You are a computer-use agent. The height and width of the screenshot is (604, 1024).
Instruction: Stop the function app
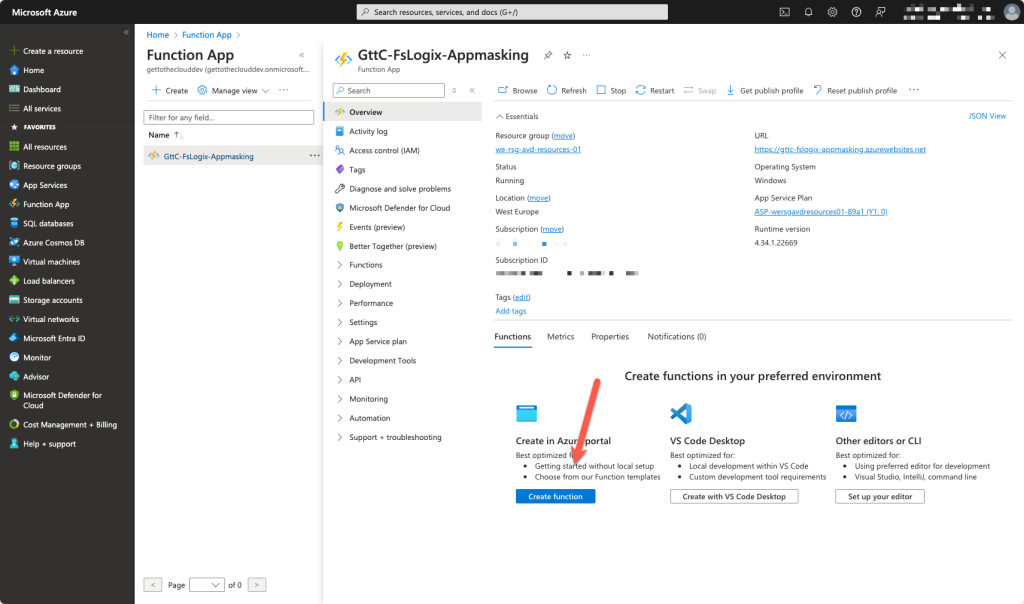pos(611,91)
